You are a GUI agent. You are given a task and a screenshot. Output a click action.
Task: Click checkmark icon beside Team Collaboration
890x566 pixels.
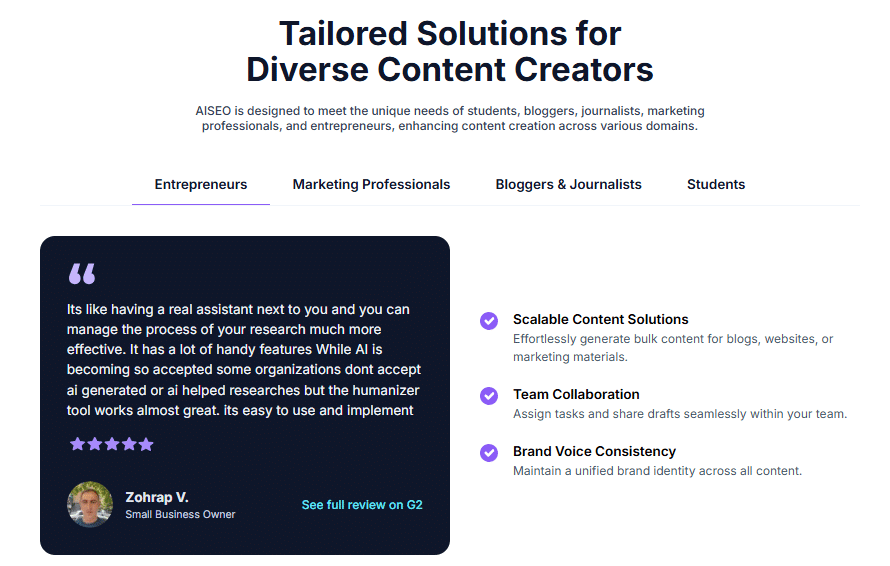(489, 395)
